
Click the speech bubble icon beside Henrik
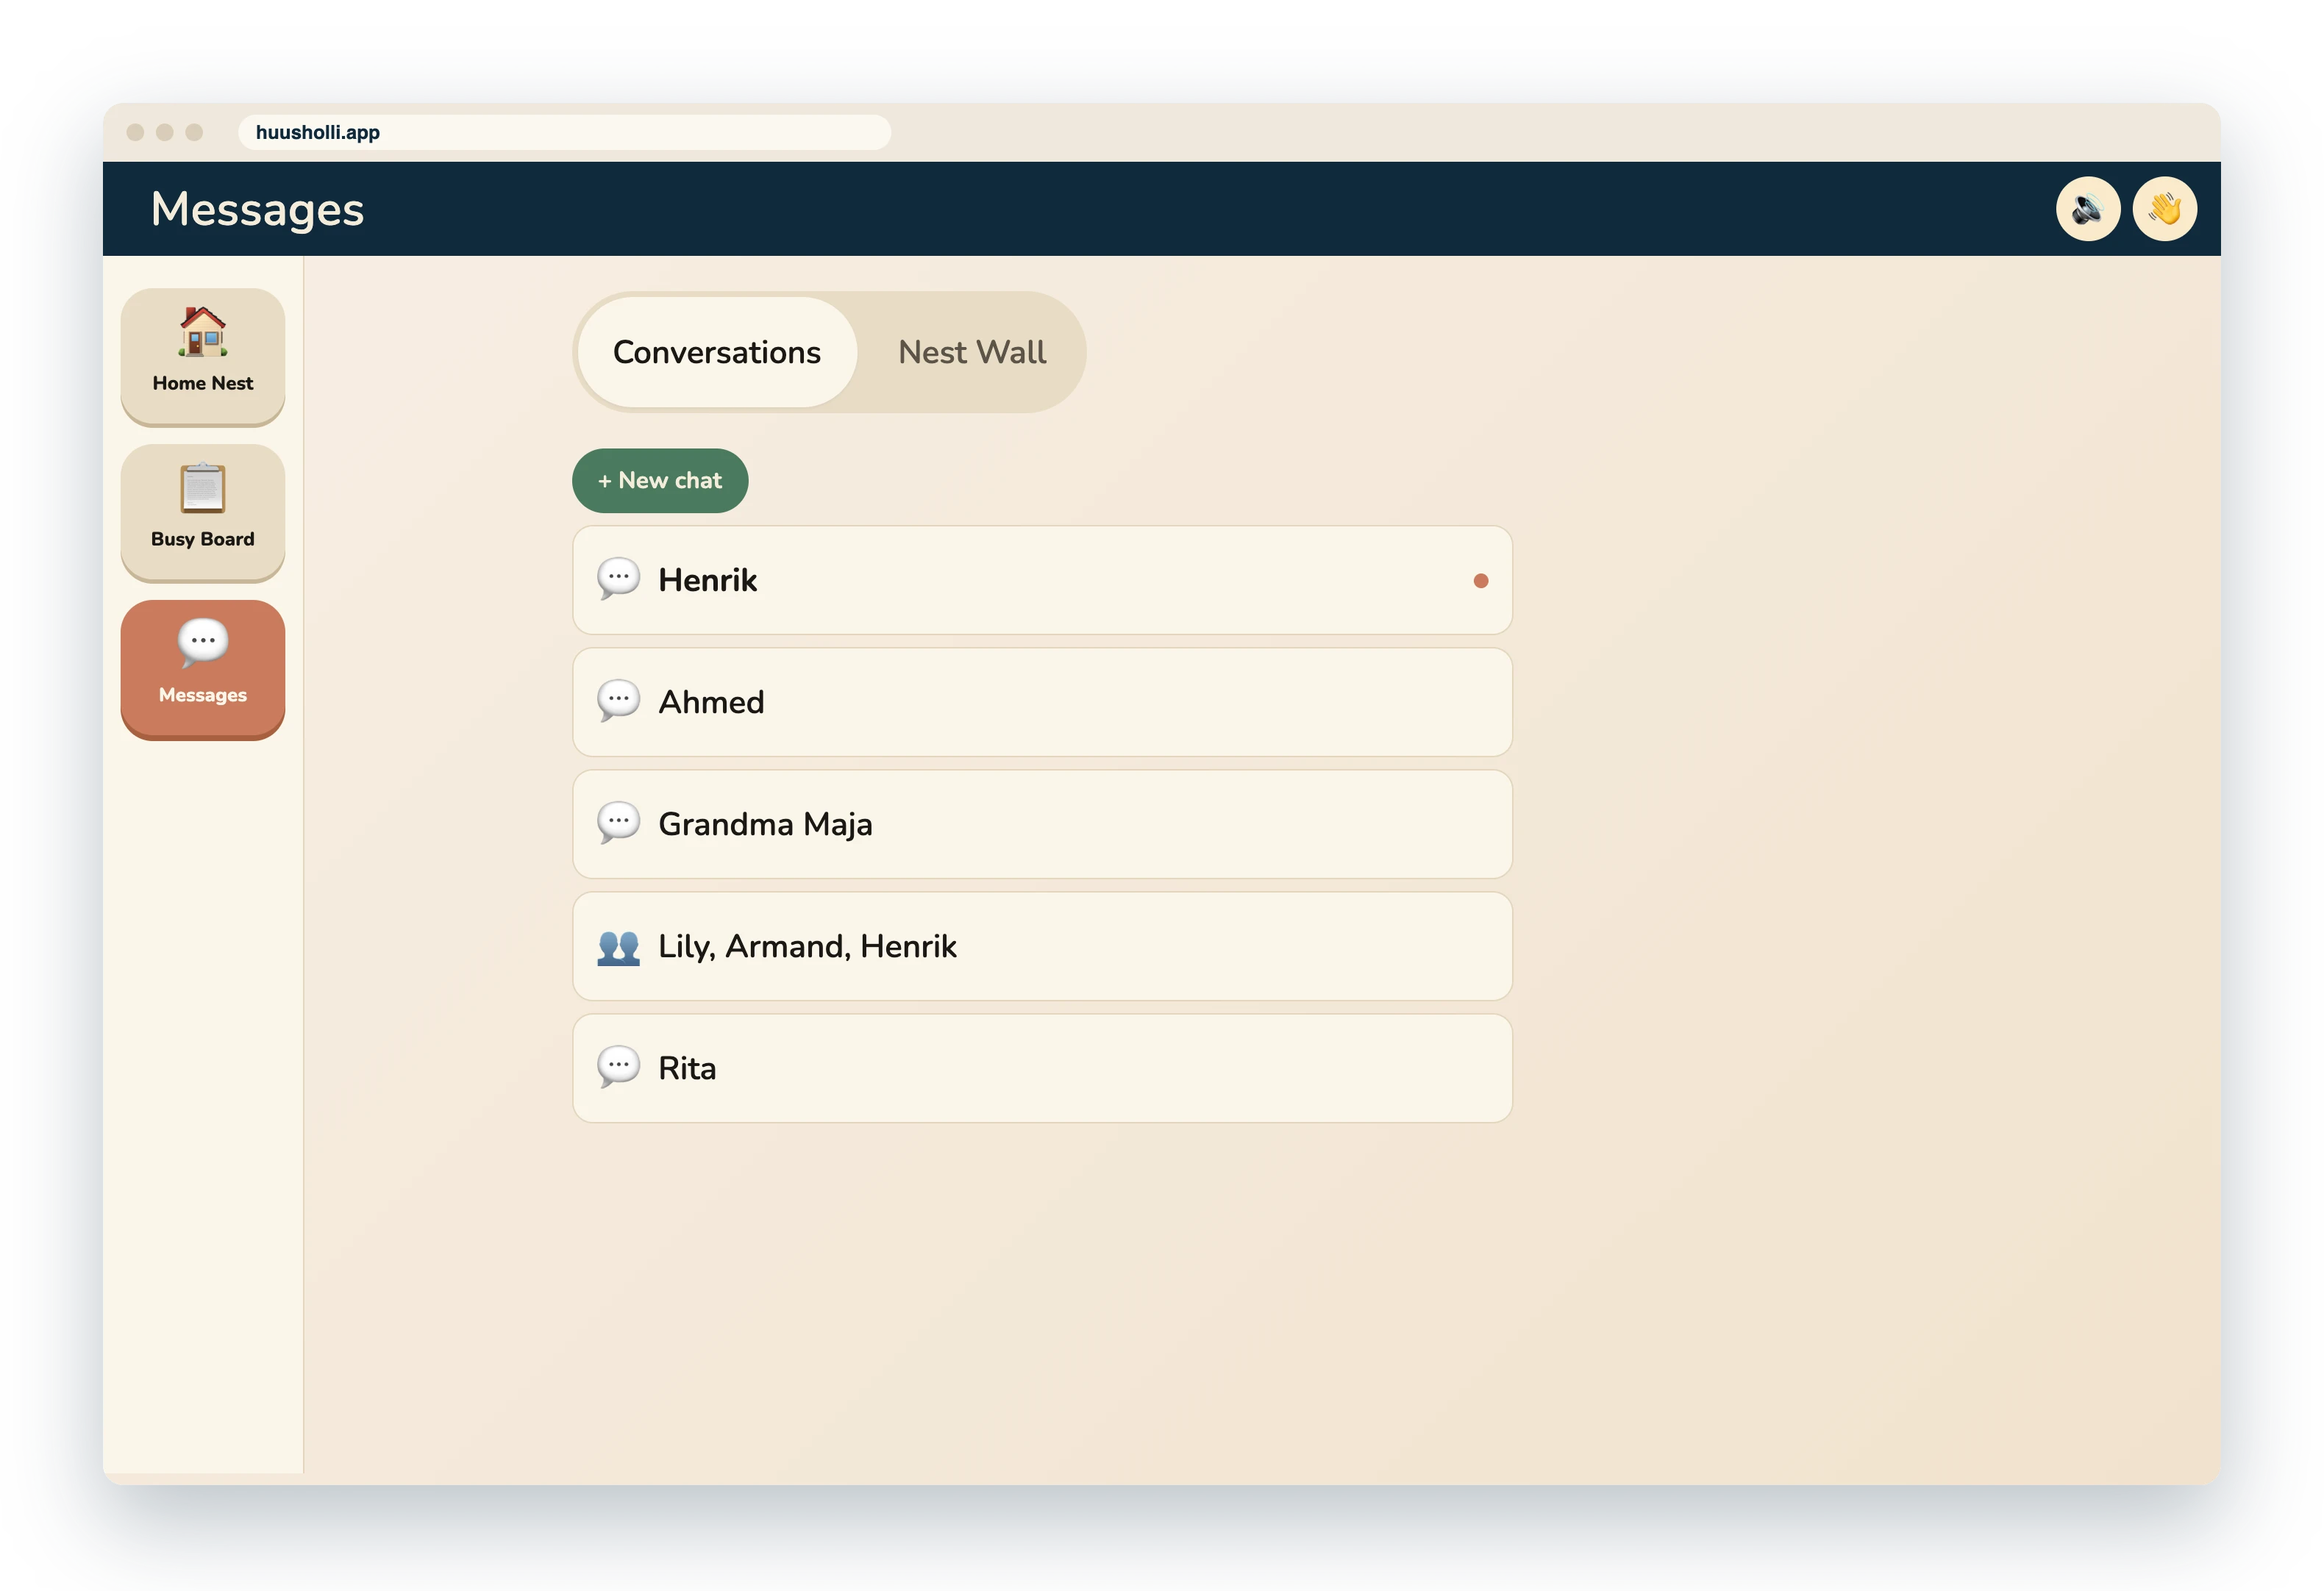point(618,579)
